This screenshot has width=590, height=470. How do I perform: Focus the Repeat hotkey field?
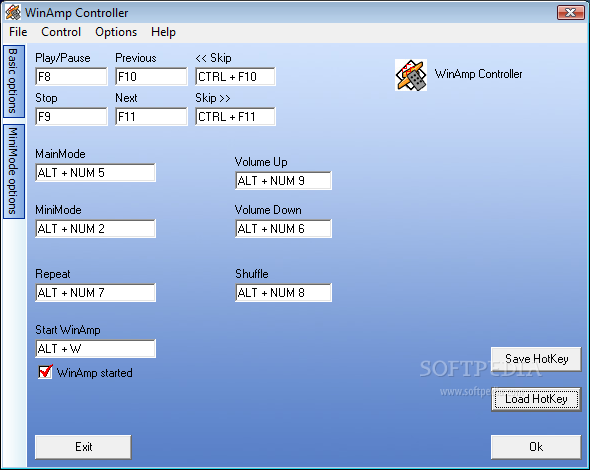pyautogui.click(x=95, y=293)
